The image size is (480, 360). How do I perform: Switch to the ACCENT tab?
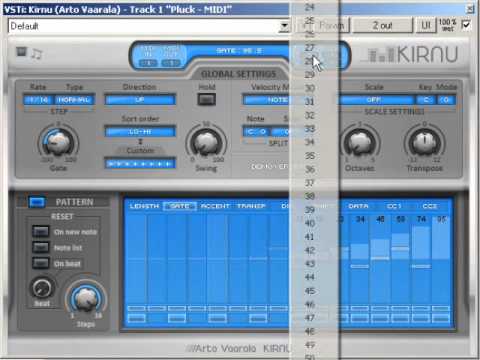pyautogui.click(x=215, y=206)
